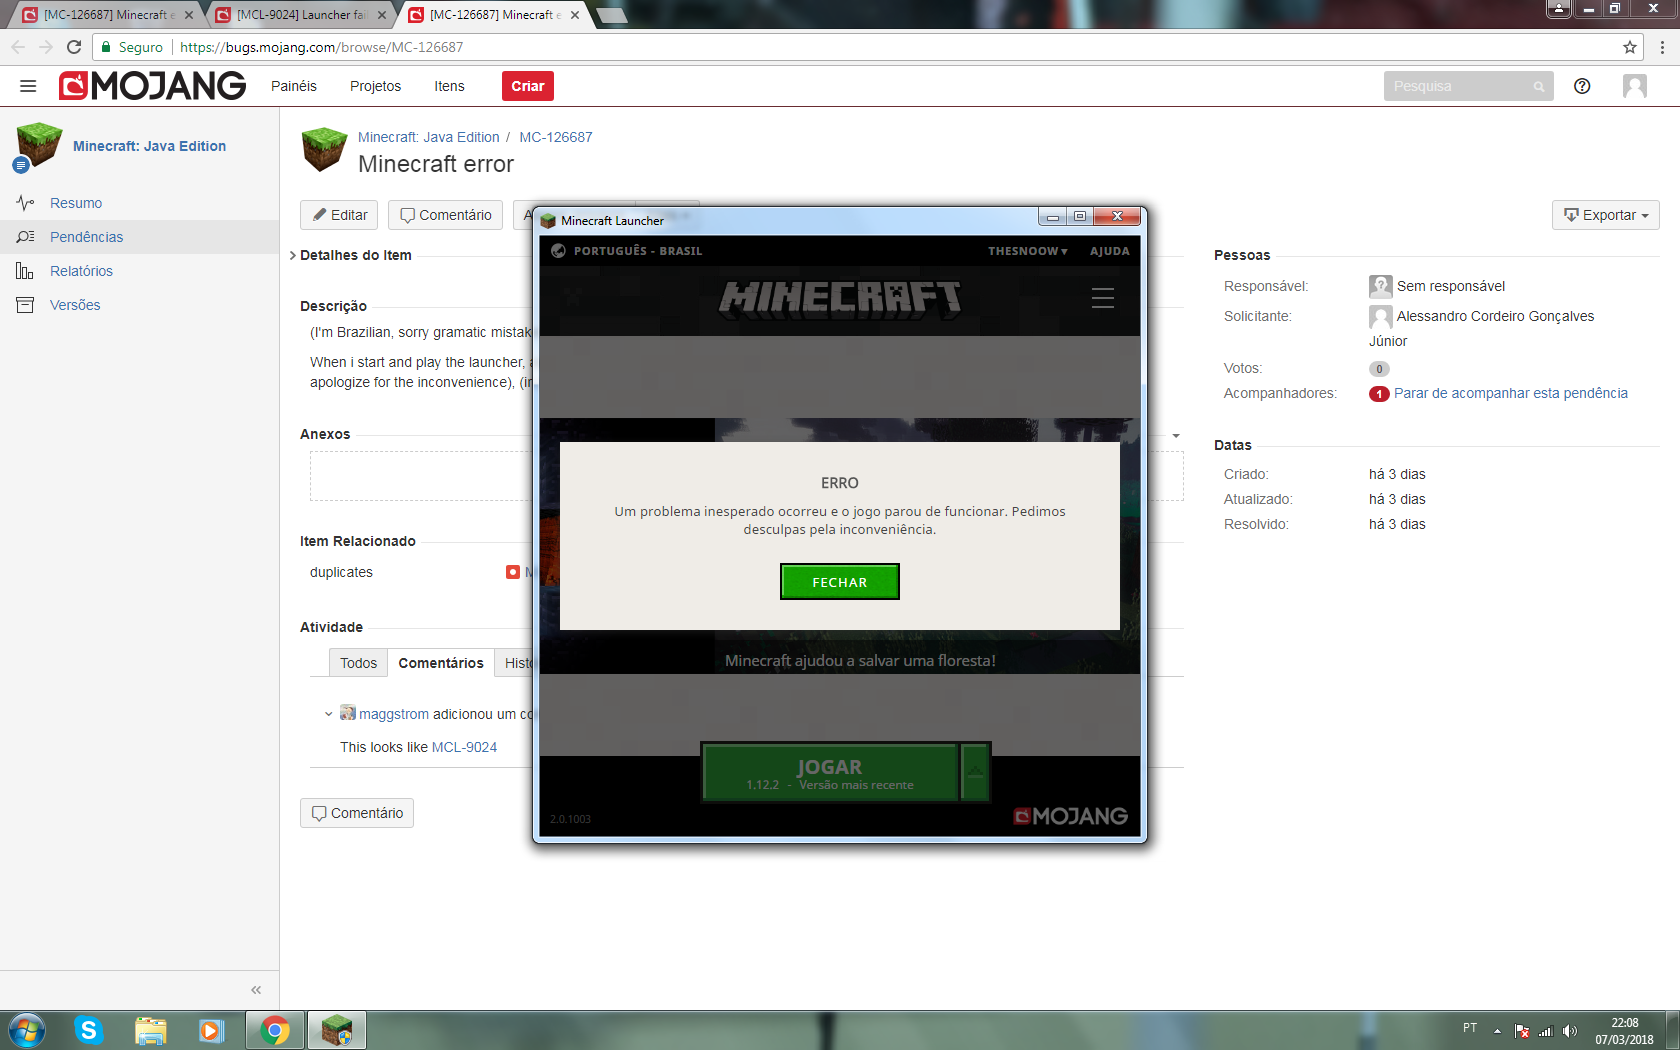This screenshot has width=1680, height=1050.
Task: Open the Projetos menu
Action: point(376,86)
